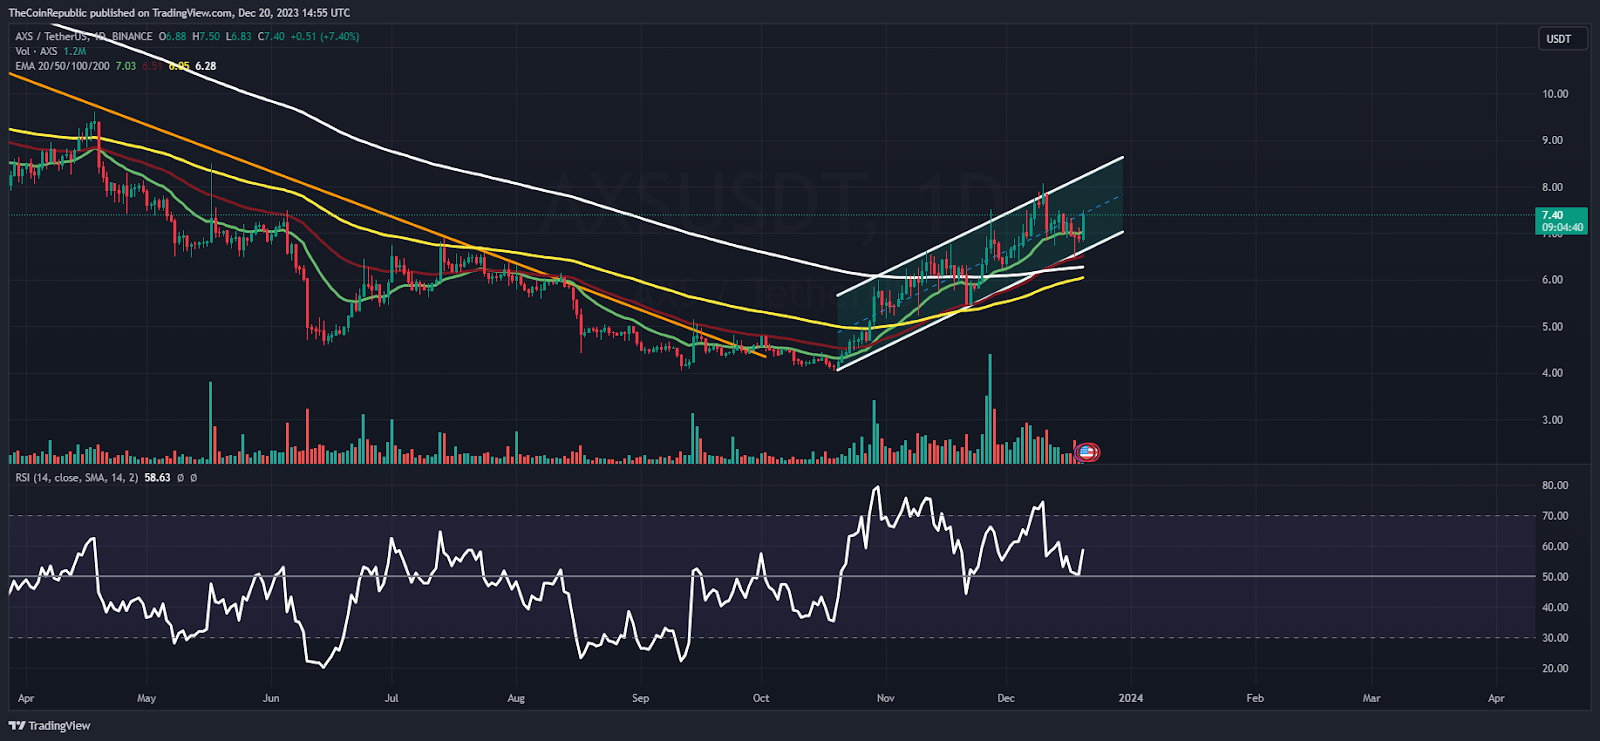Click the first Apr label on the time axis
Viewport: 1600px width, 741px height.
26,698
